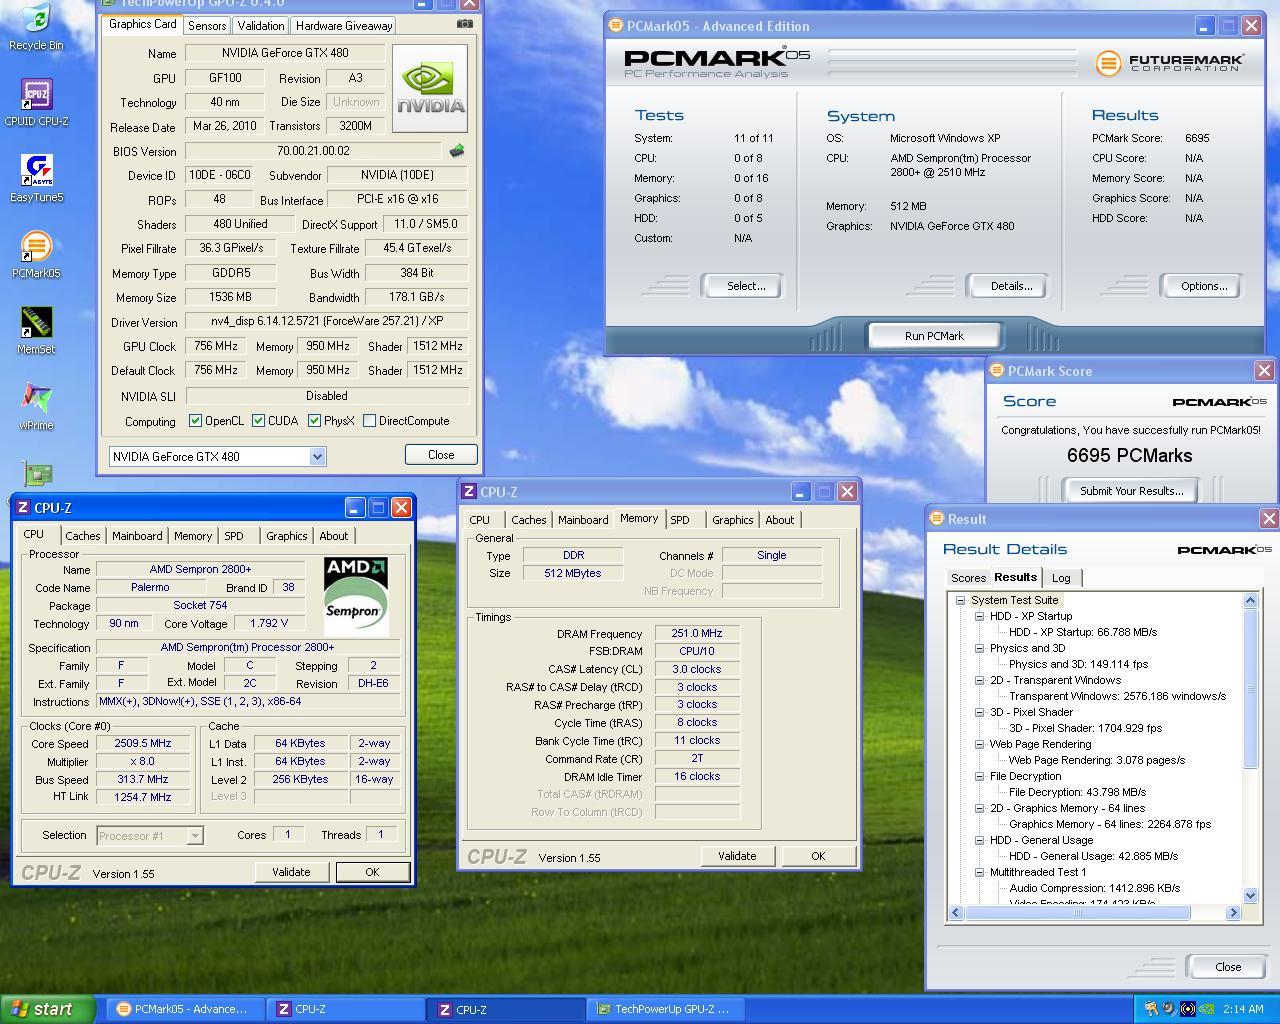This screenshot has width=1280, height=1024.
Task: Click Close button in Result Details window
Action: tap(1228, 967)
